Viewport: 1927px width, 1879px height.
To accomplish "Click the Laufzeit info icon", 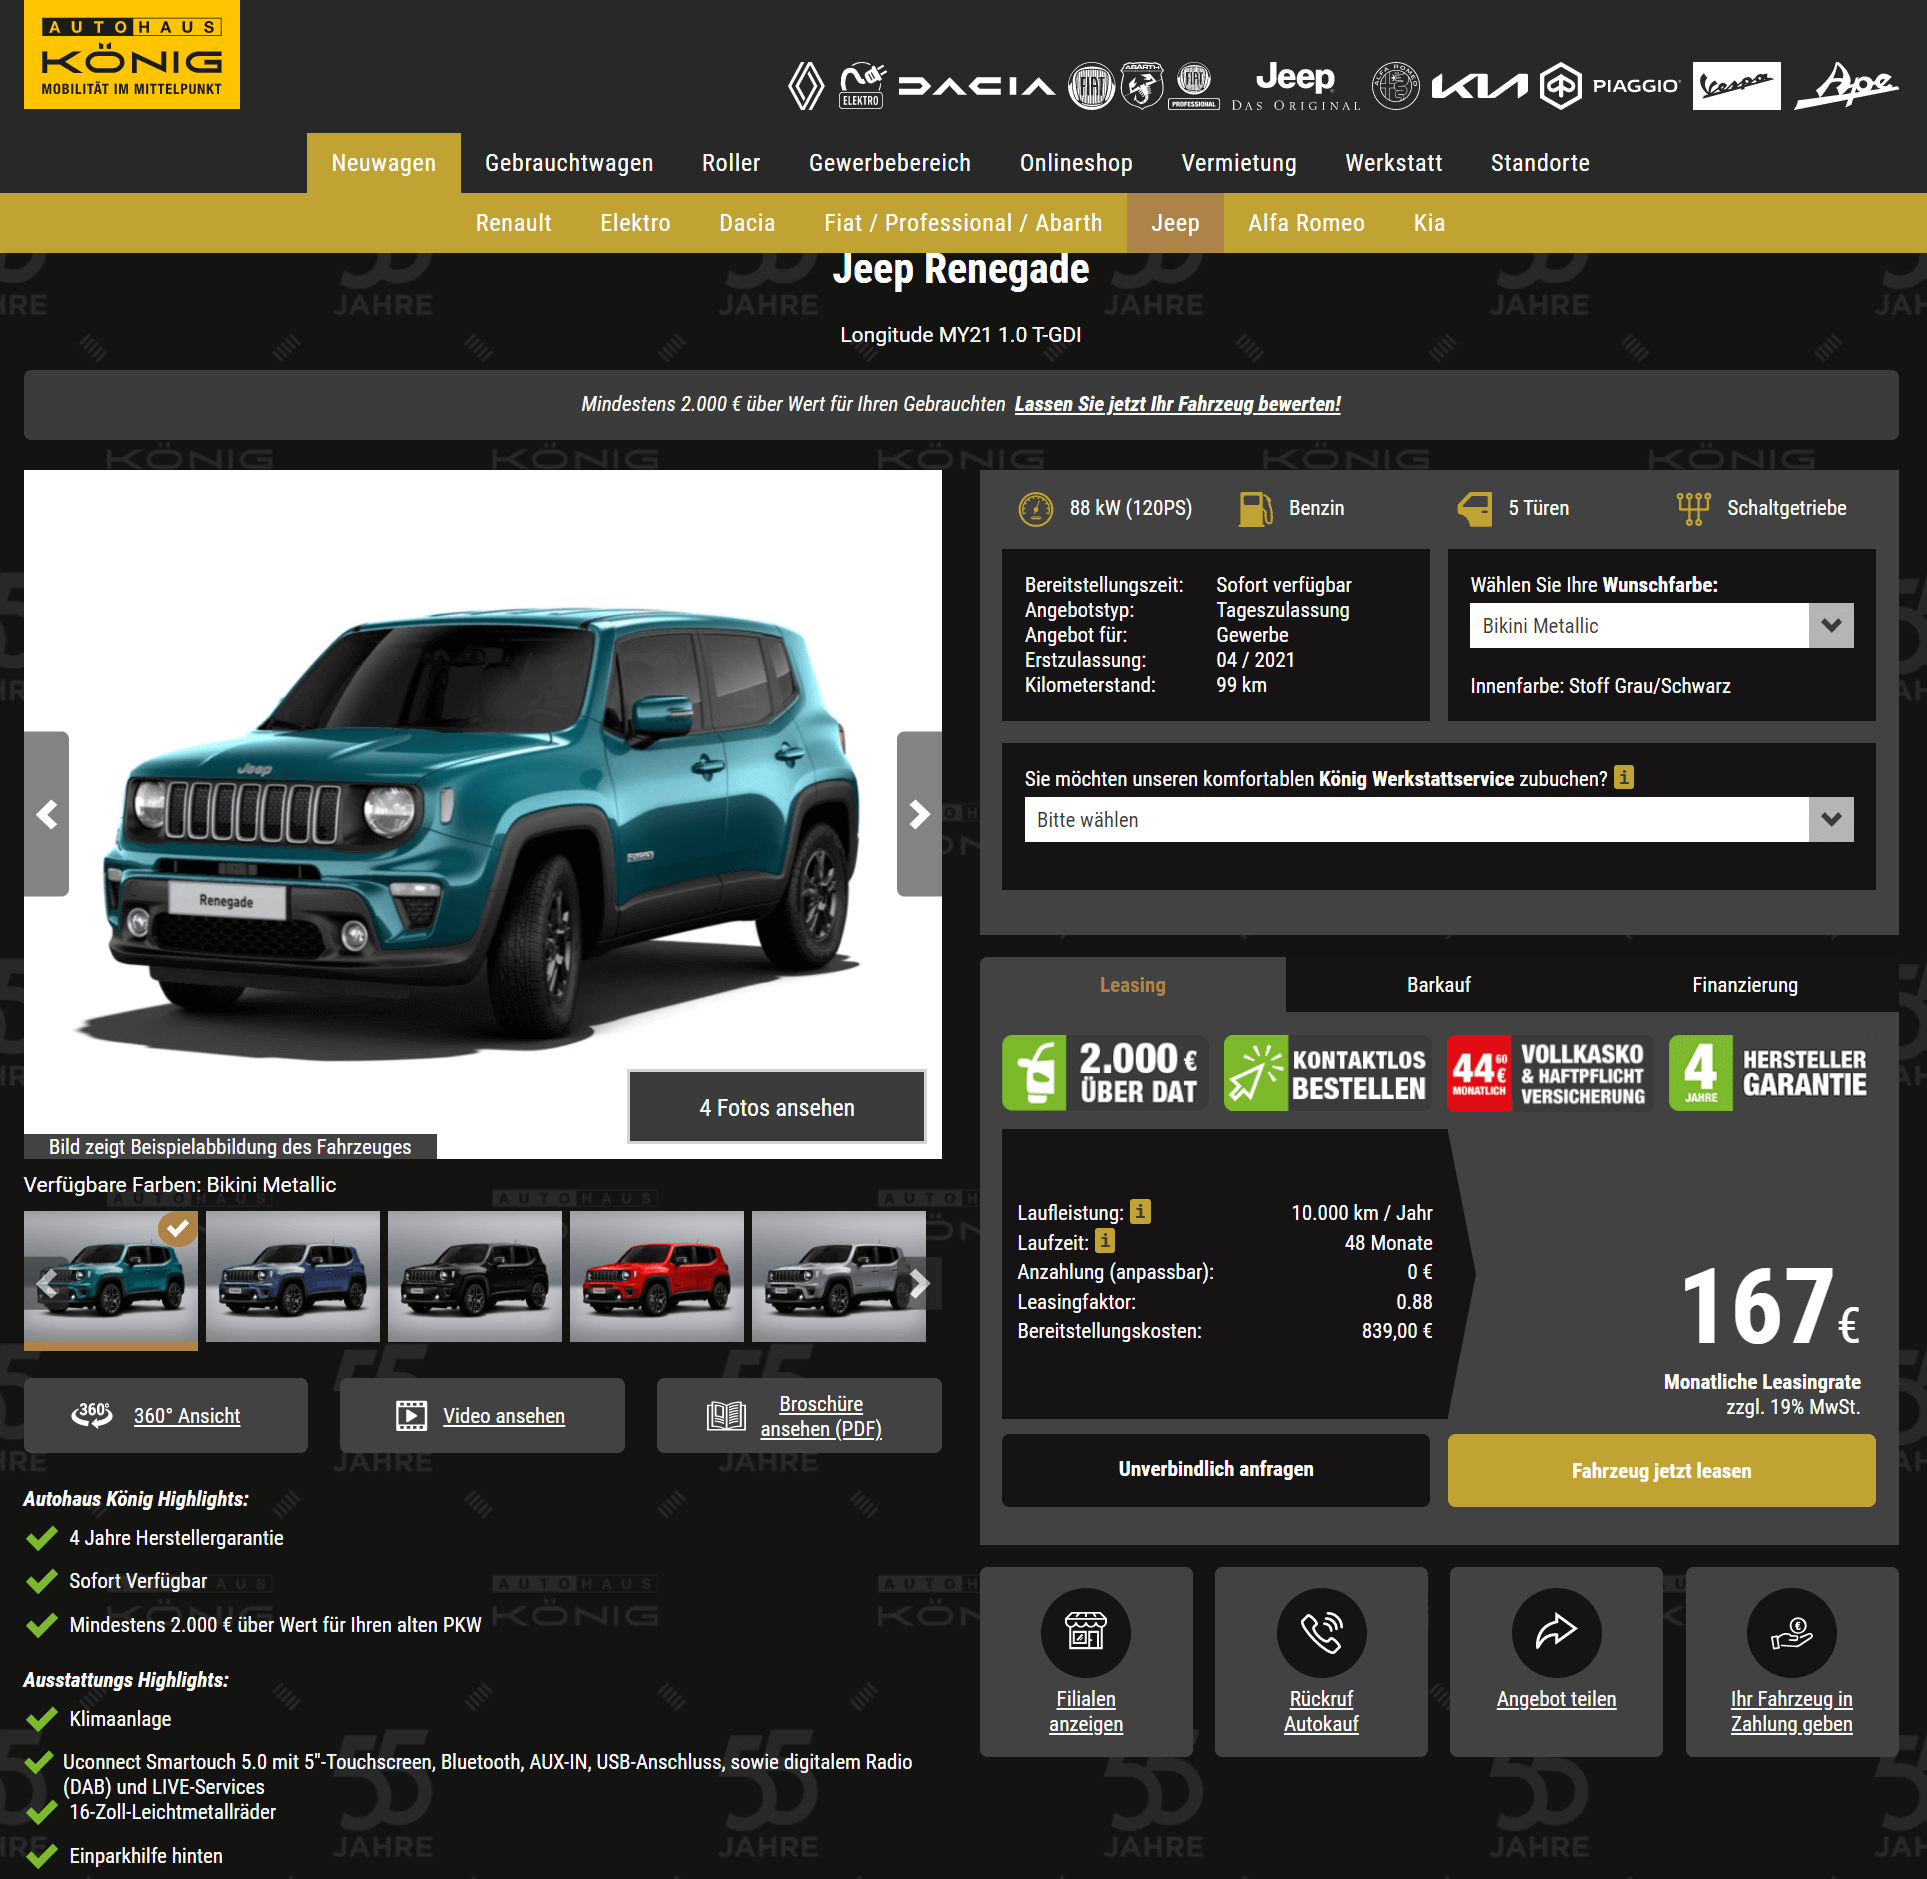I will click(x=1105, y=1241).
